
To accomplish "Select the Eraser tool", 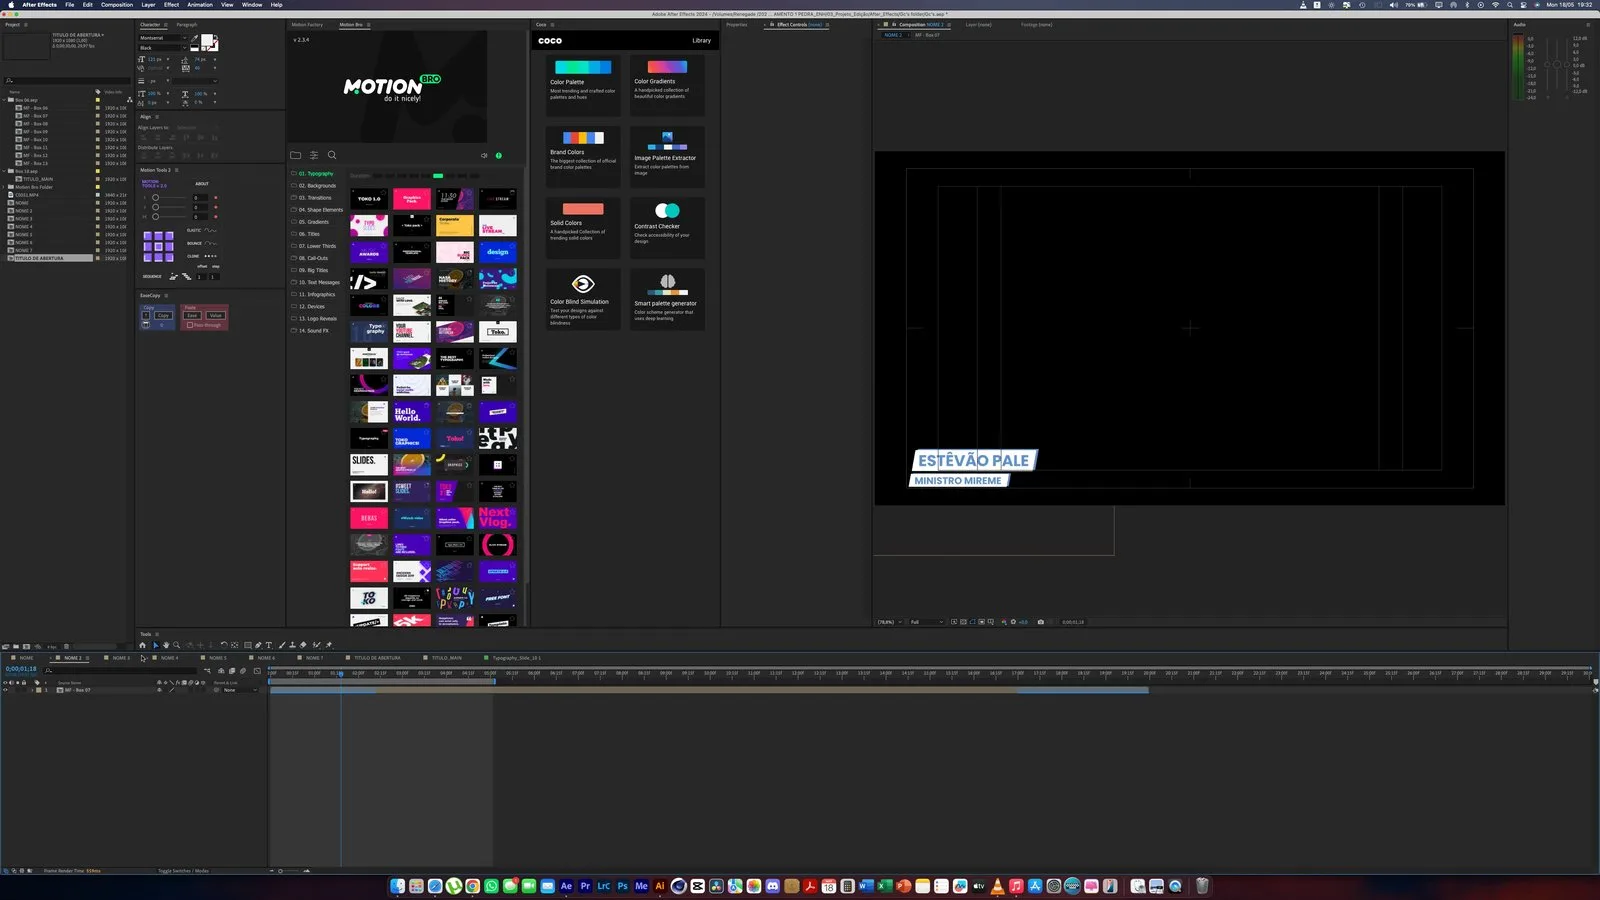I will click(303, 645).
